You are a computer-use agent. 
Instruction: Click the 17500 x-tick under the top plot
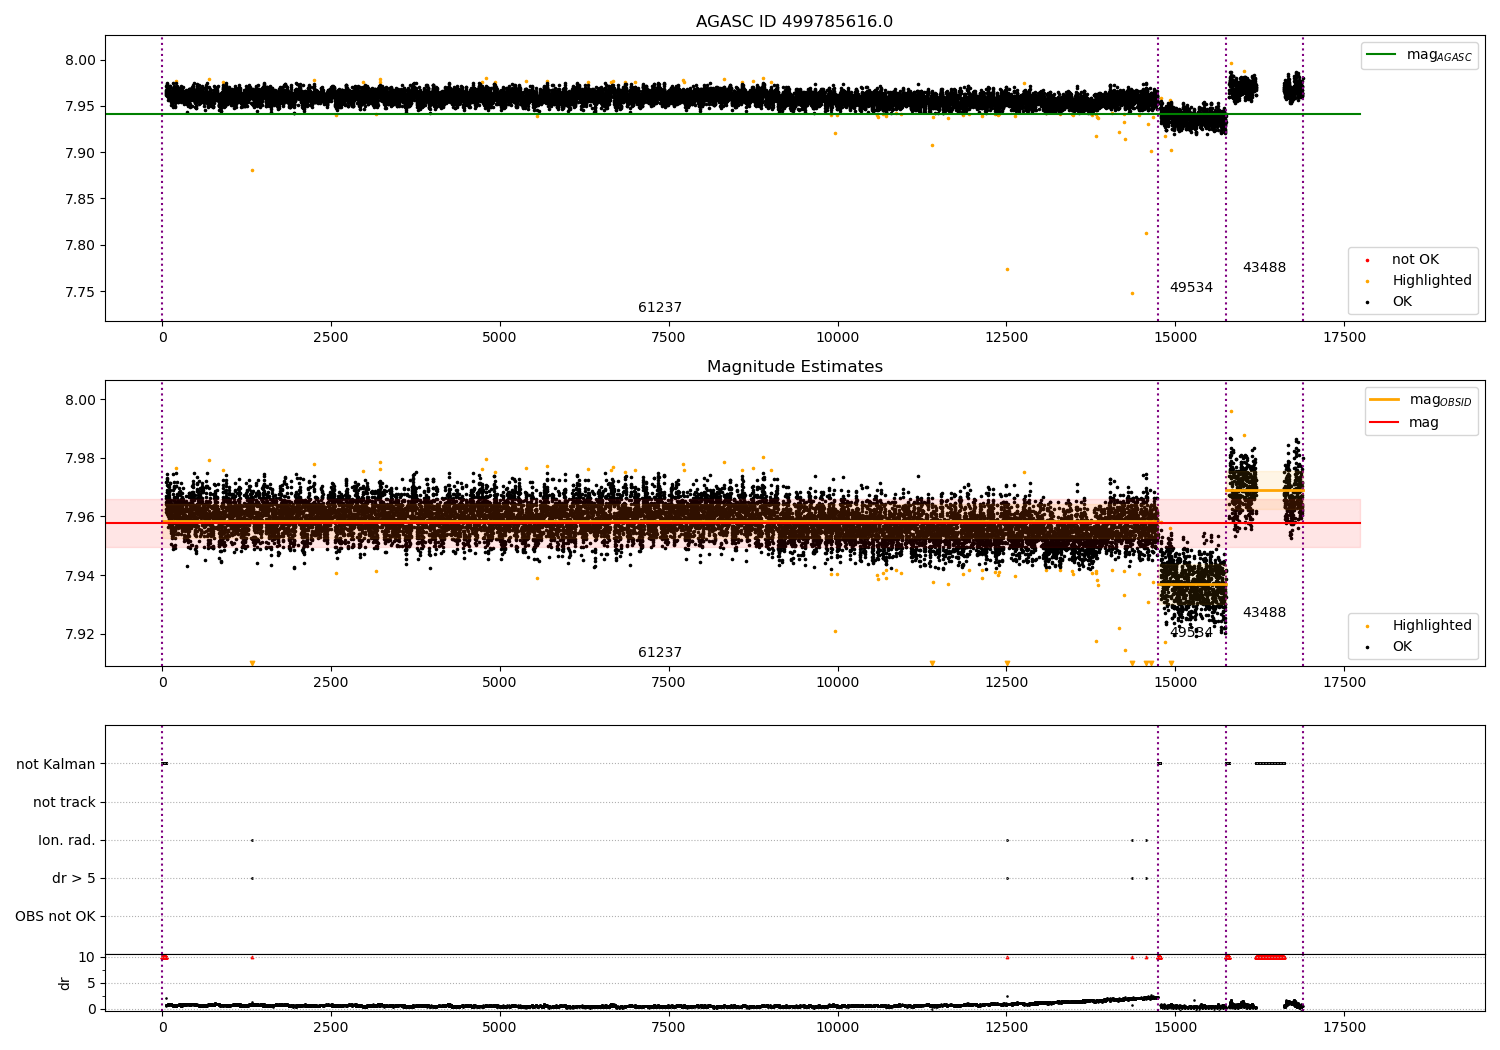tap(1344, 338)
